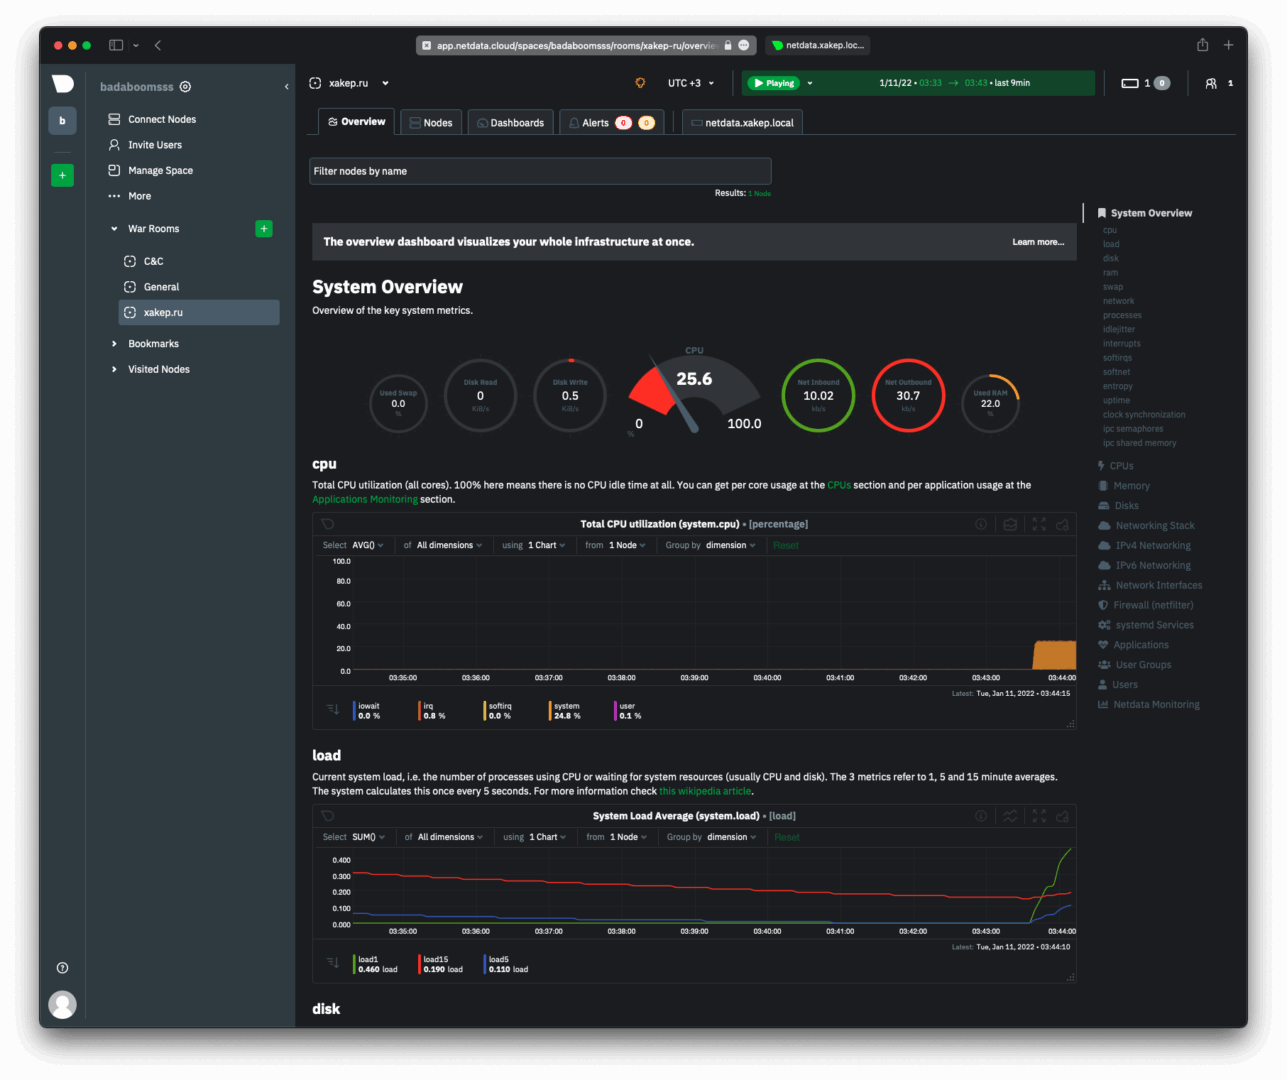Expand the More options menu

point(130,196)
